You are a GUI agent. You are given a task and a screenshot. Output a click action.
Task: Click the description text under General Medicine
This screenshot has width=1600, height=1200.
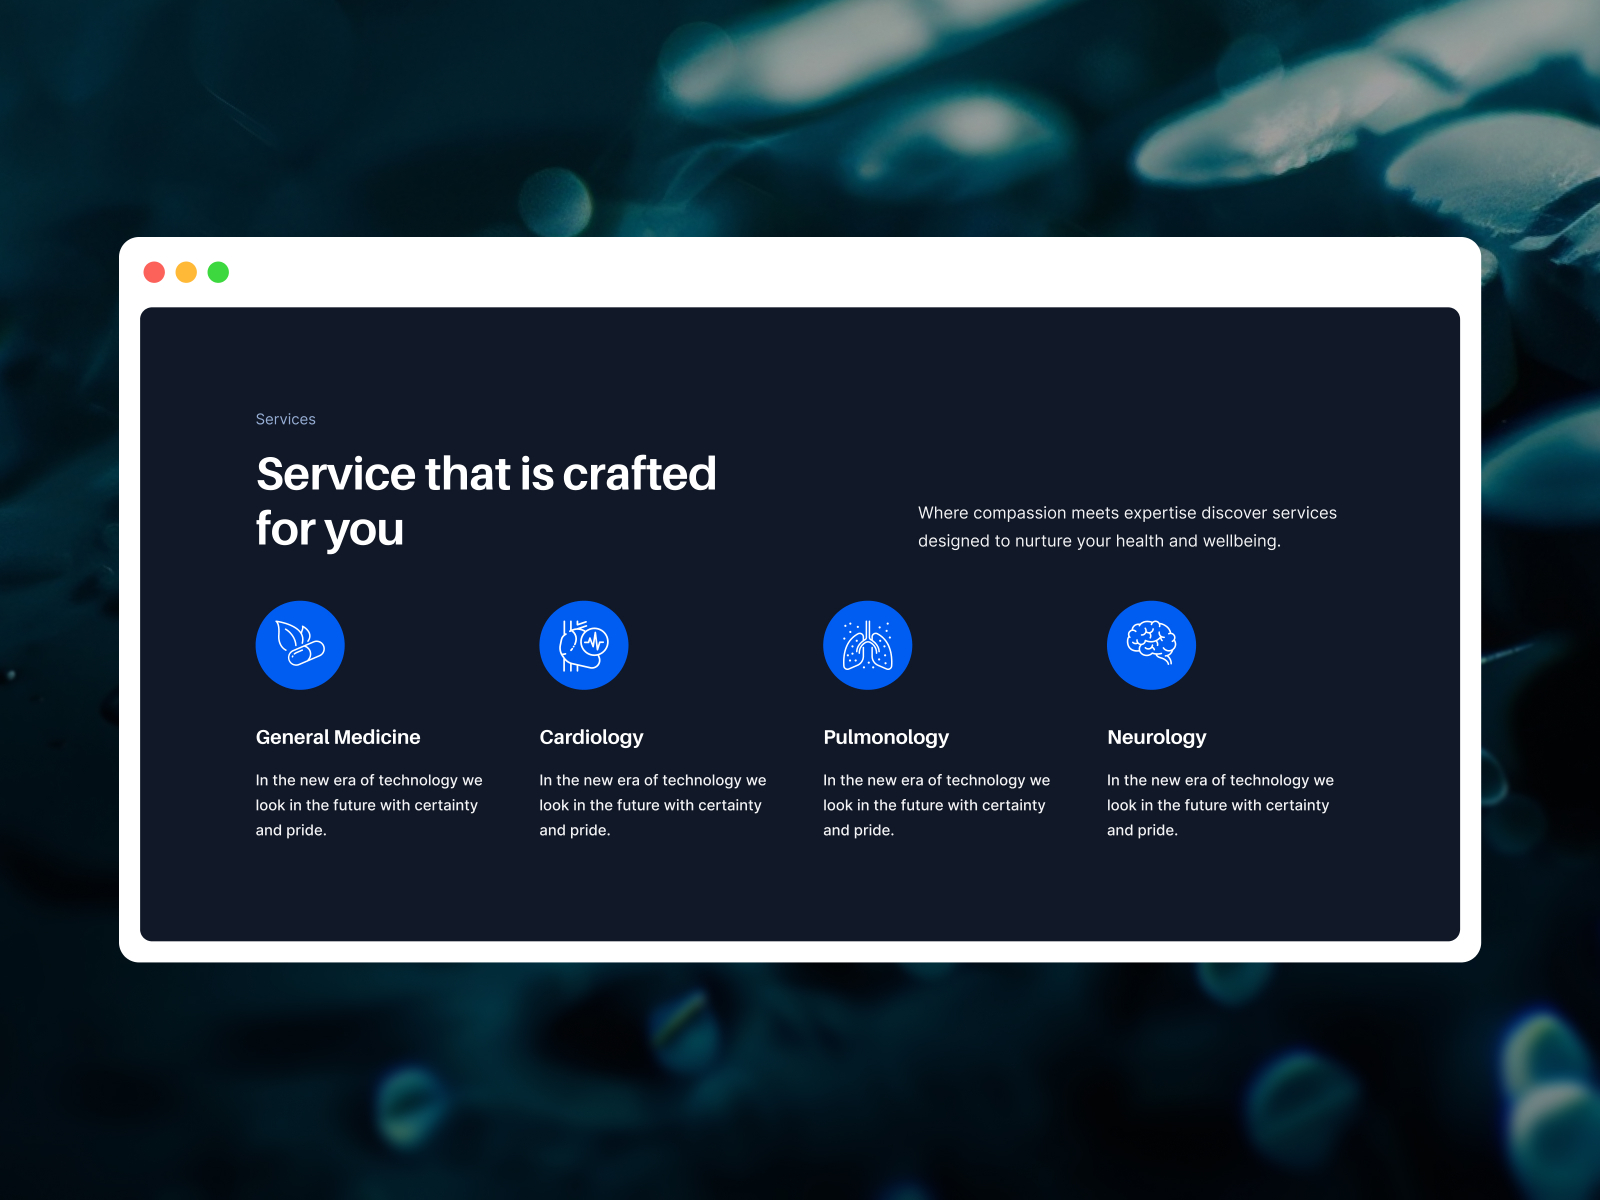click(x=369, y=805)
